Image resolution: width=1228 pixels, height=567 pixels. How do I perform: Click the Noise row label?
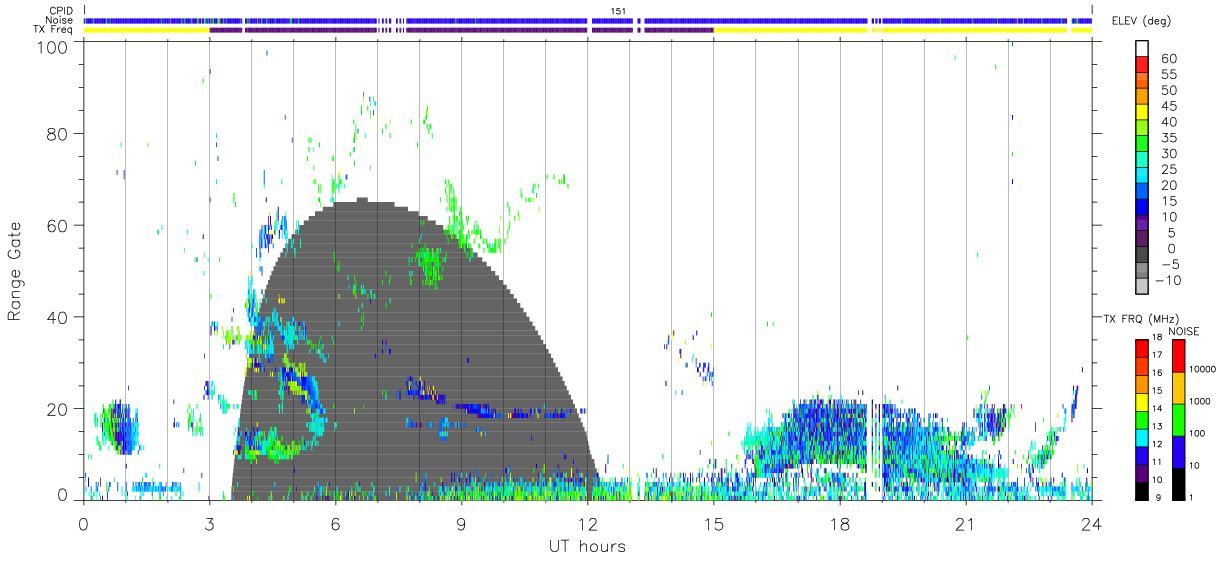click(x=59, y=20)
